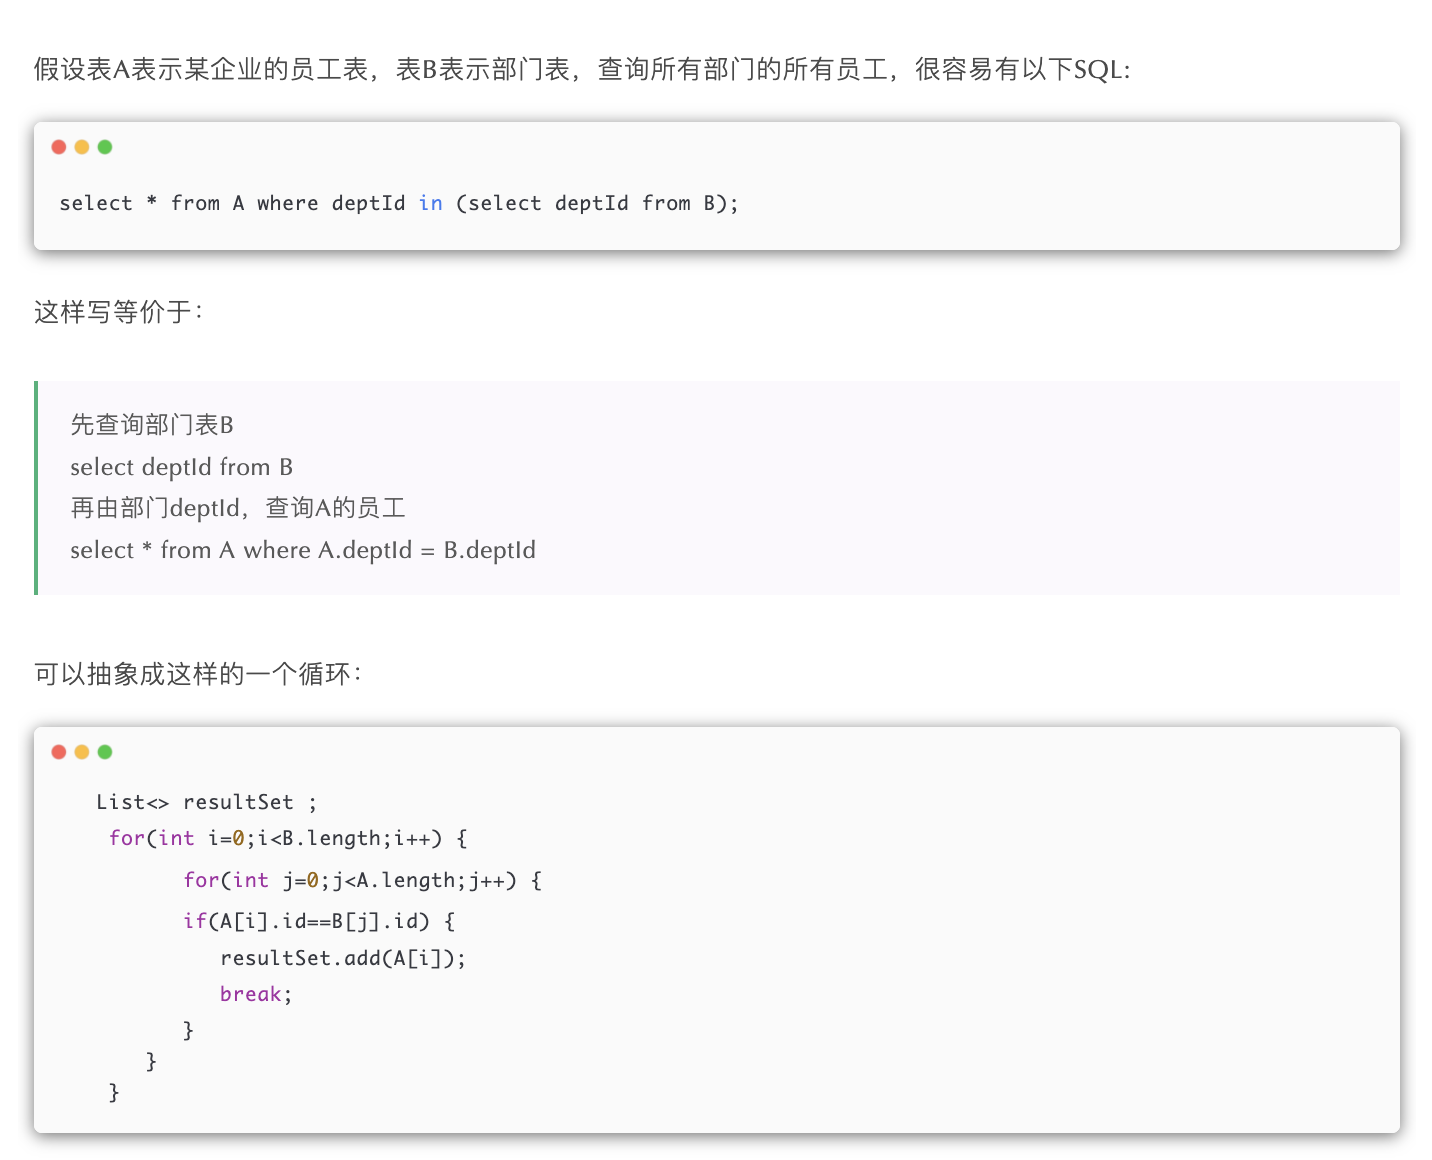Screen dimensions: 1432x1160
Task: Click the outer for loop line with B.length
Action: pyautogui.click(x=288, y=838)
